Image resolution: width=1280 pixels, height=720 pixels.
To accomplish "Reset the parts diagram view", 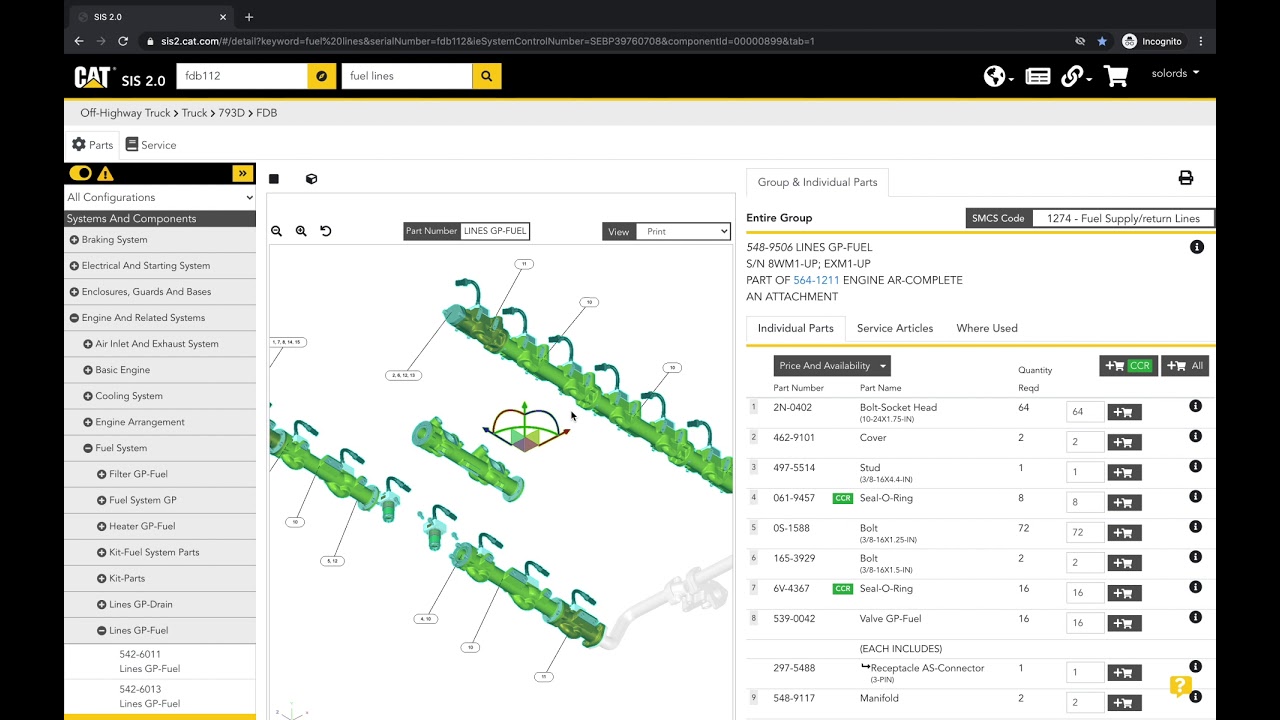I will (x=325, y=231).
